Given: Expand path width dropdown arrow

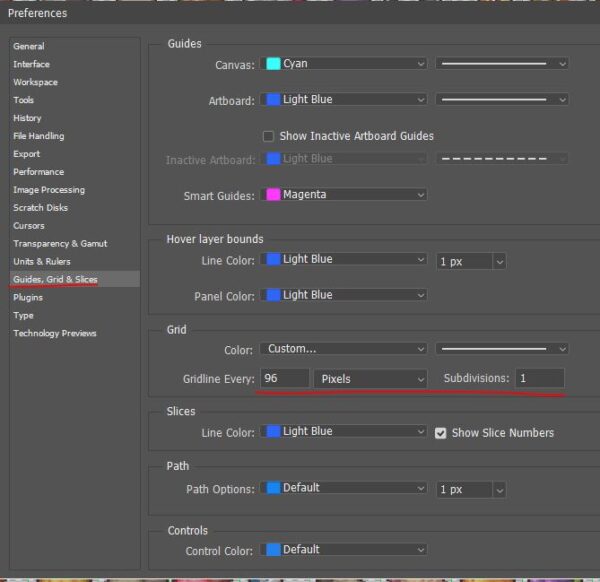Looking at the screenshot, I should coord(499,490).
